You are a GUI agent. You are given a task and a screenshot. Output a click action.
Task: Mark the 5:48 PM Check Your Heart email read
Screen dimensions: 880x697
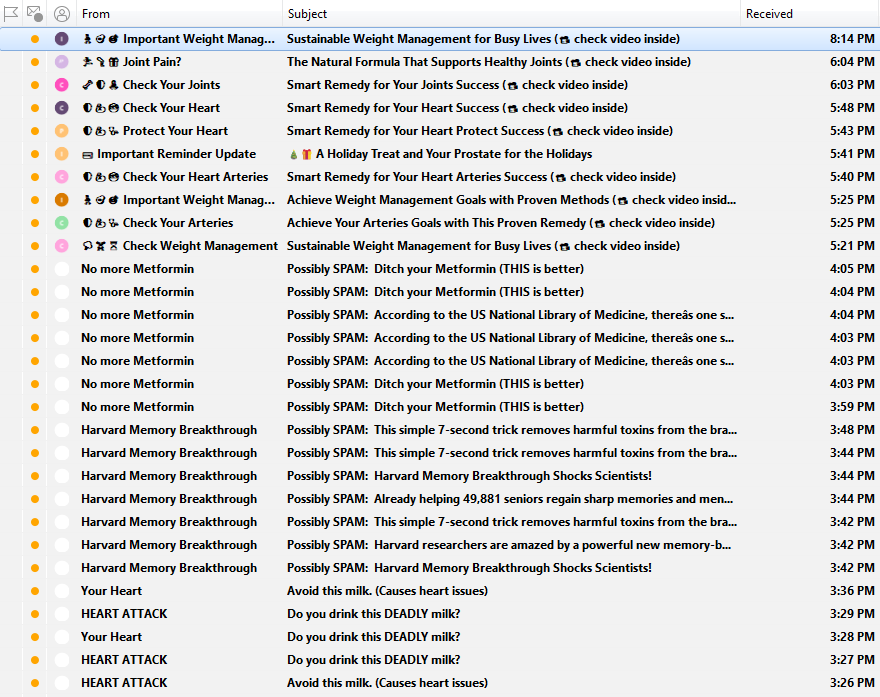point(35,108)
